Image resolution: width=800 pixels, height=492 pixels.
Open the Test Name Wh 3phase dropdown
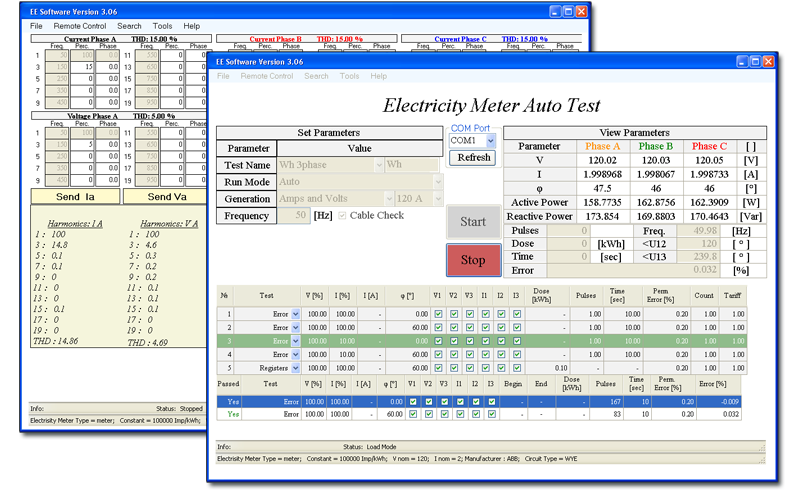point(379,165)
